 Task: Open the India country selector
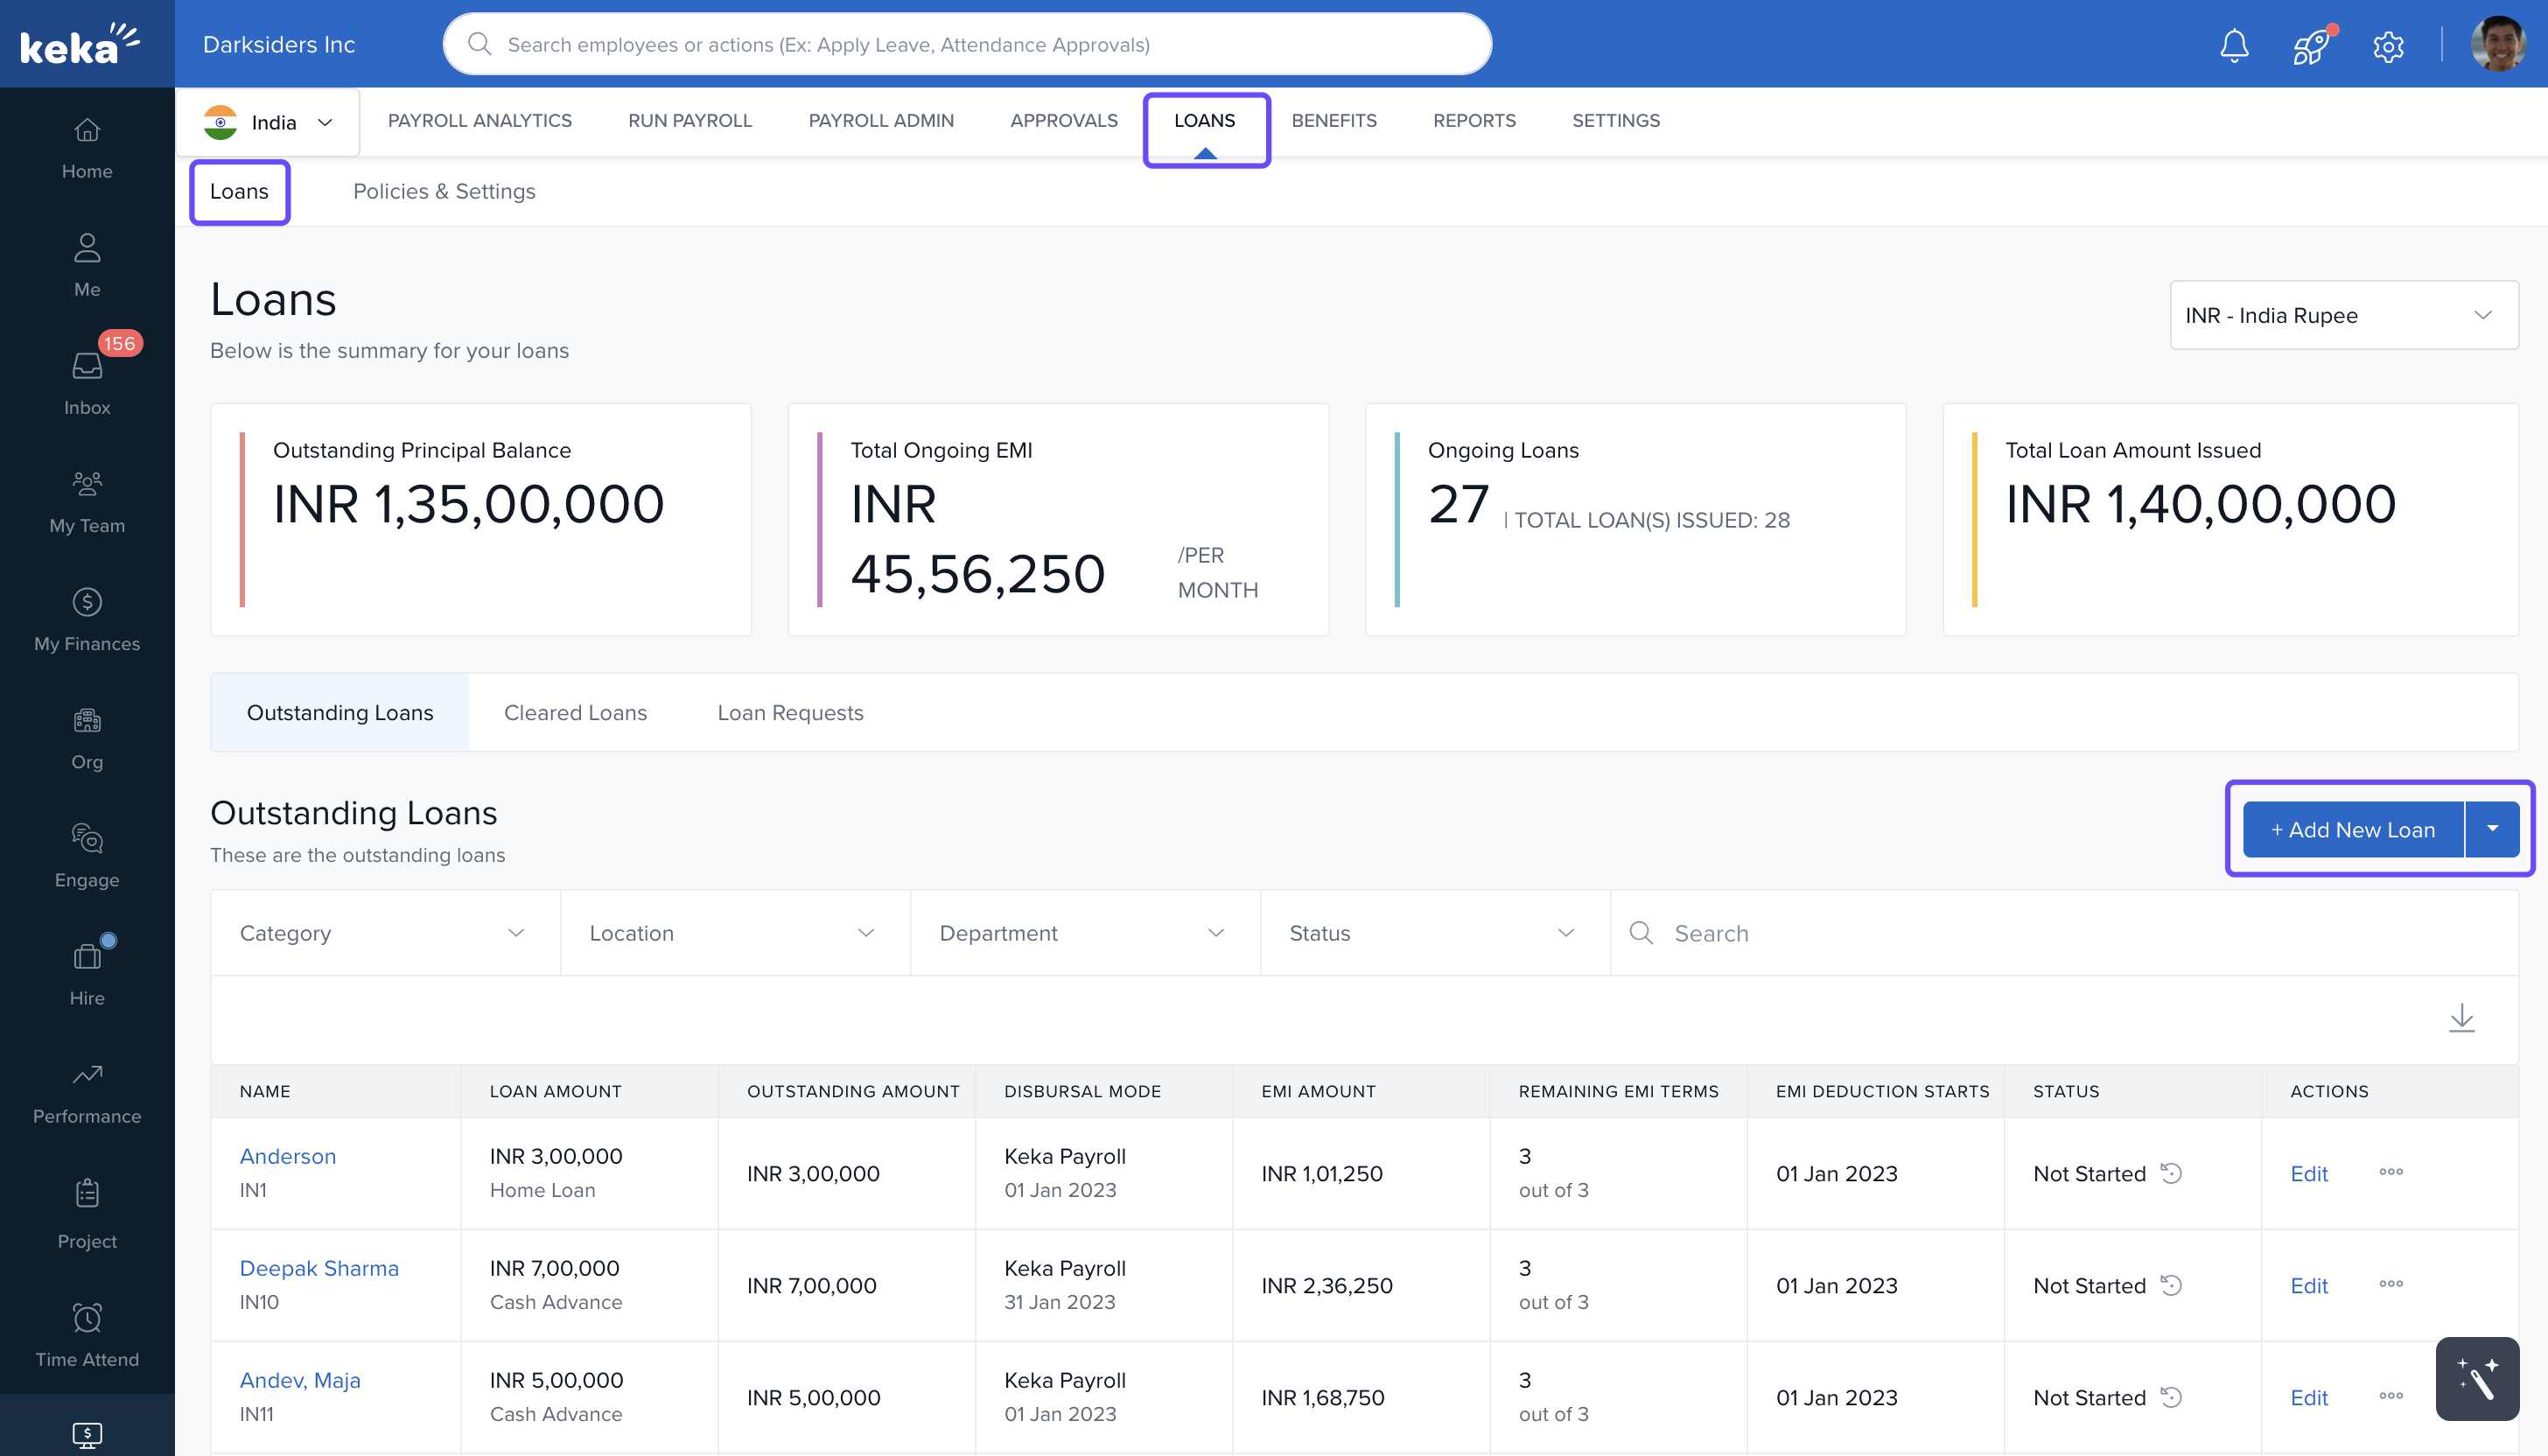267,122
